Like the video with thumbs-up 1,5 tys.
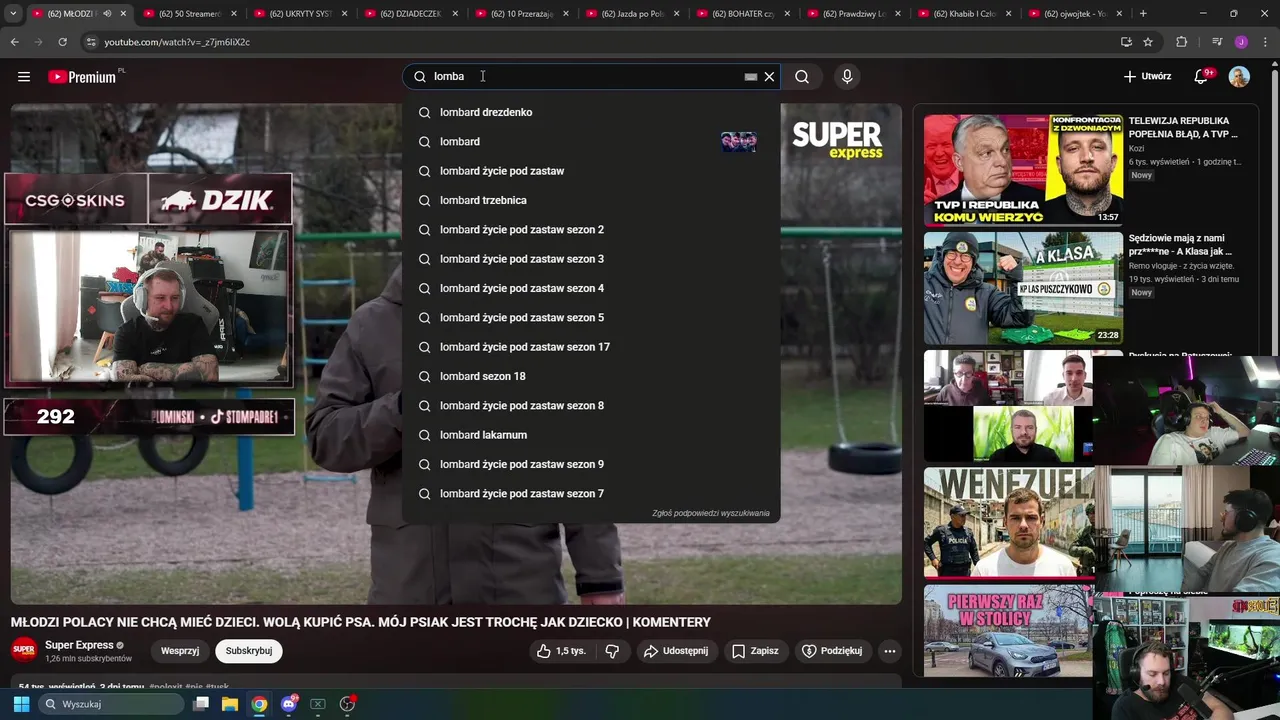 (x=561, y=651)
